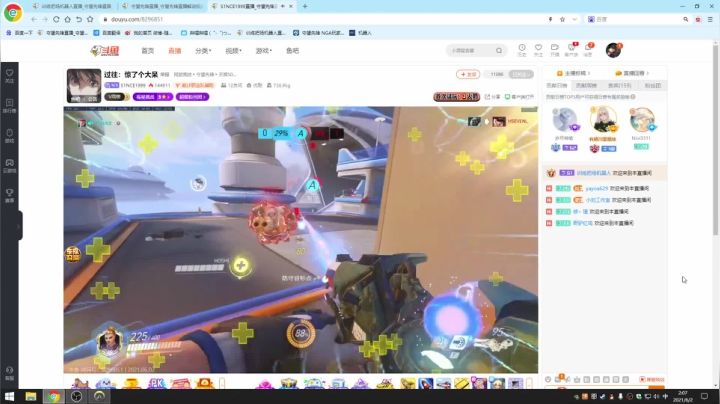Expand the 分类 dropdown in navigation

[x=203, y=50]
